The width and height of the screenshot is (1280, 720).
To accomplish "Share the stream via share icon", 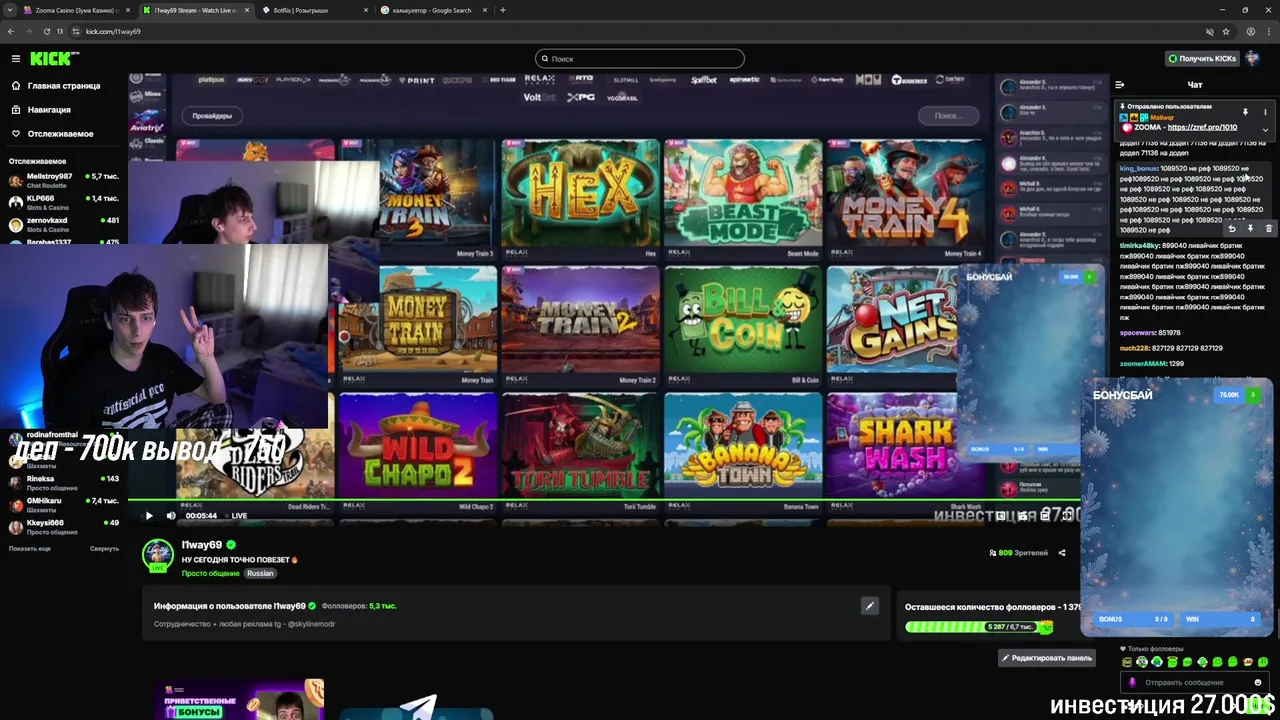I will pos(1062,553).
